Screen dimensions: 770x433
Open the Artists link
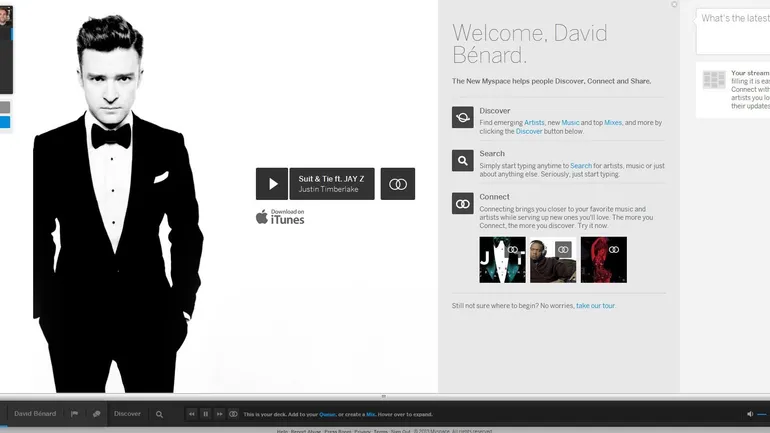click(534, 123)
